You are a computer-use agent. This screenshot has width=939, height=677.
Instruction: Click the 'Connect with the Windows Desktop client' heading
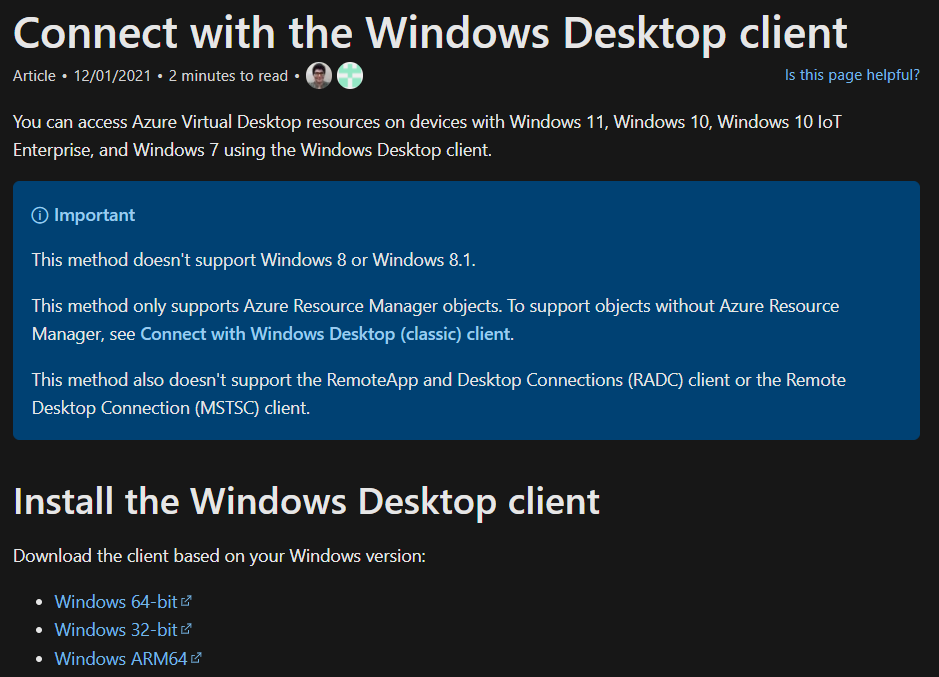(x=430, y=33)
